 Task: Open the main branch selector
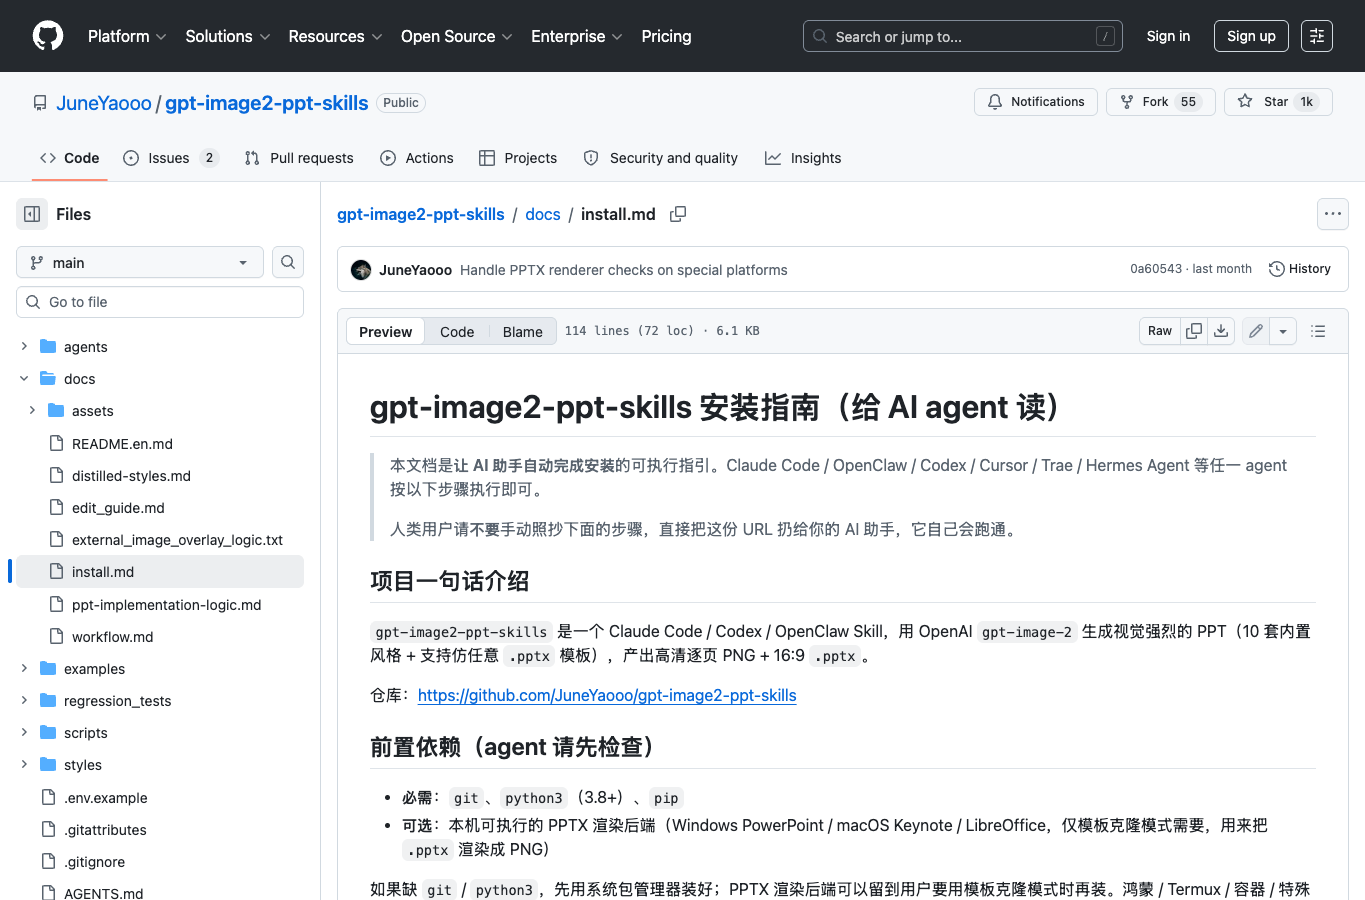point(140,262)
